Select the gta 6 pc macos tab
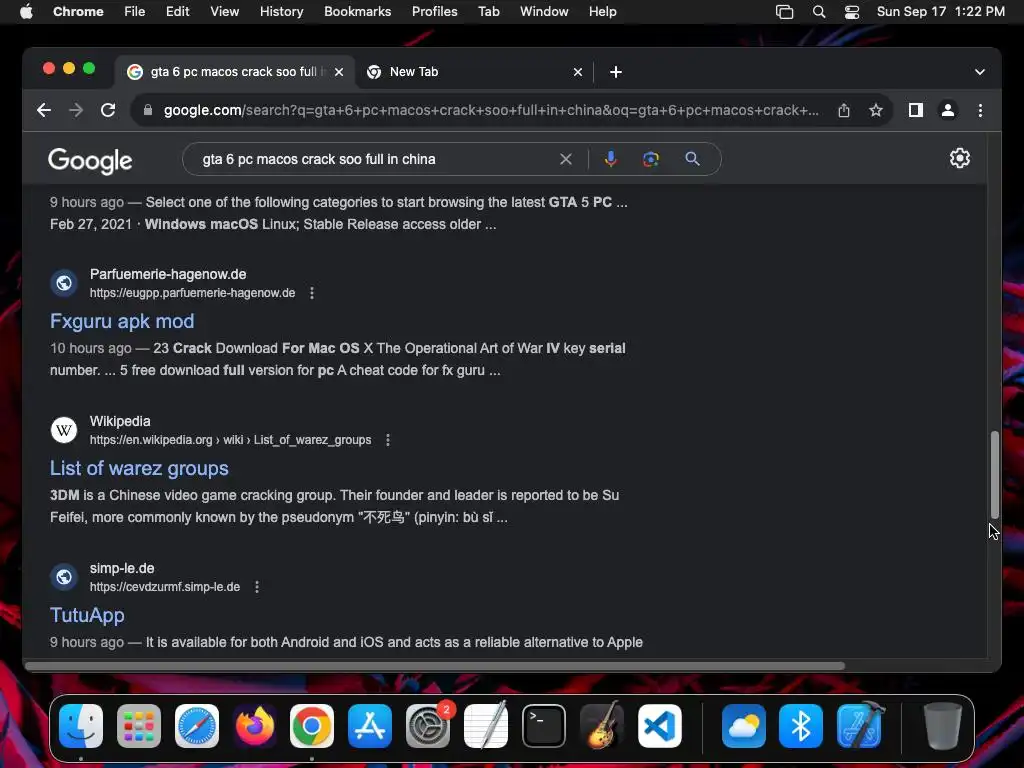 tap(236, 72)
